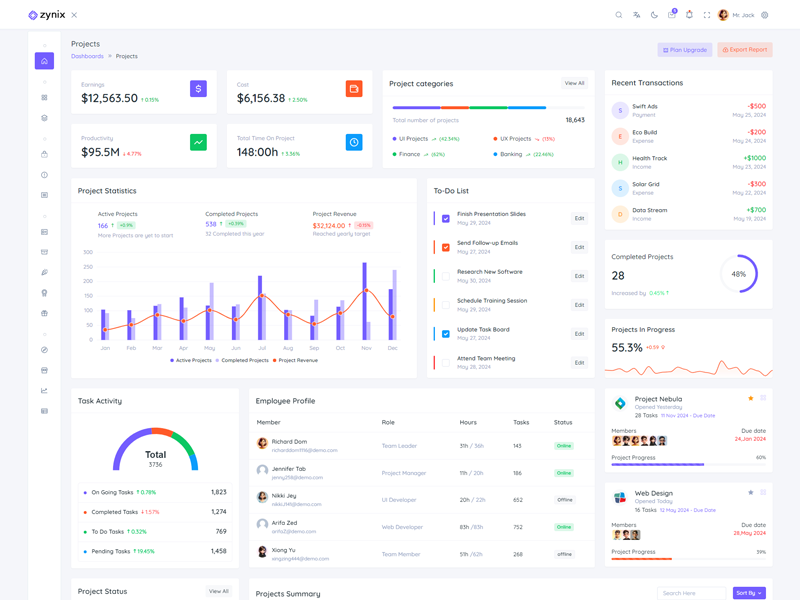Click the Search Here input field
Viewport: 800px width, 600px height.
pyautogui.click(x=691, y=593)
